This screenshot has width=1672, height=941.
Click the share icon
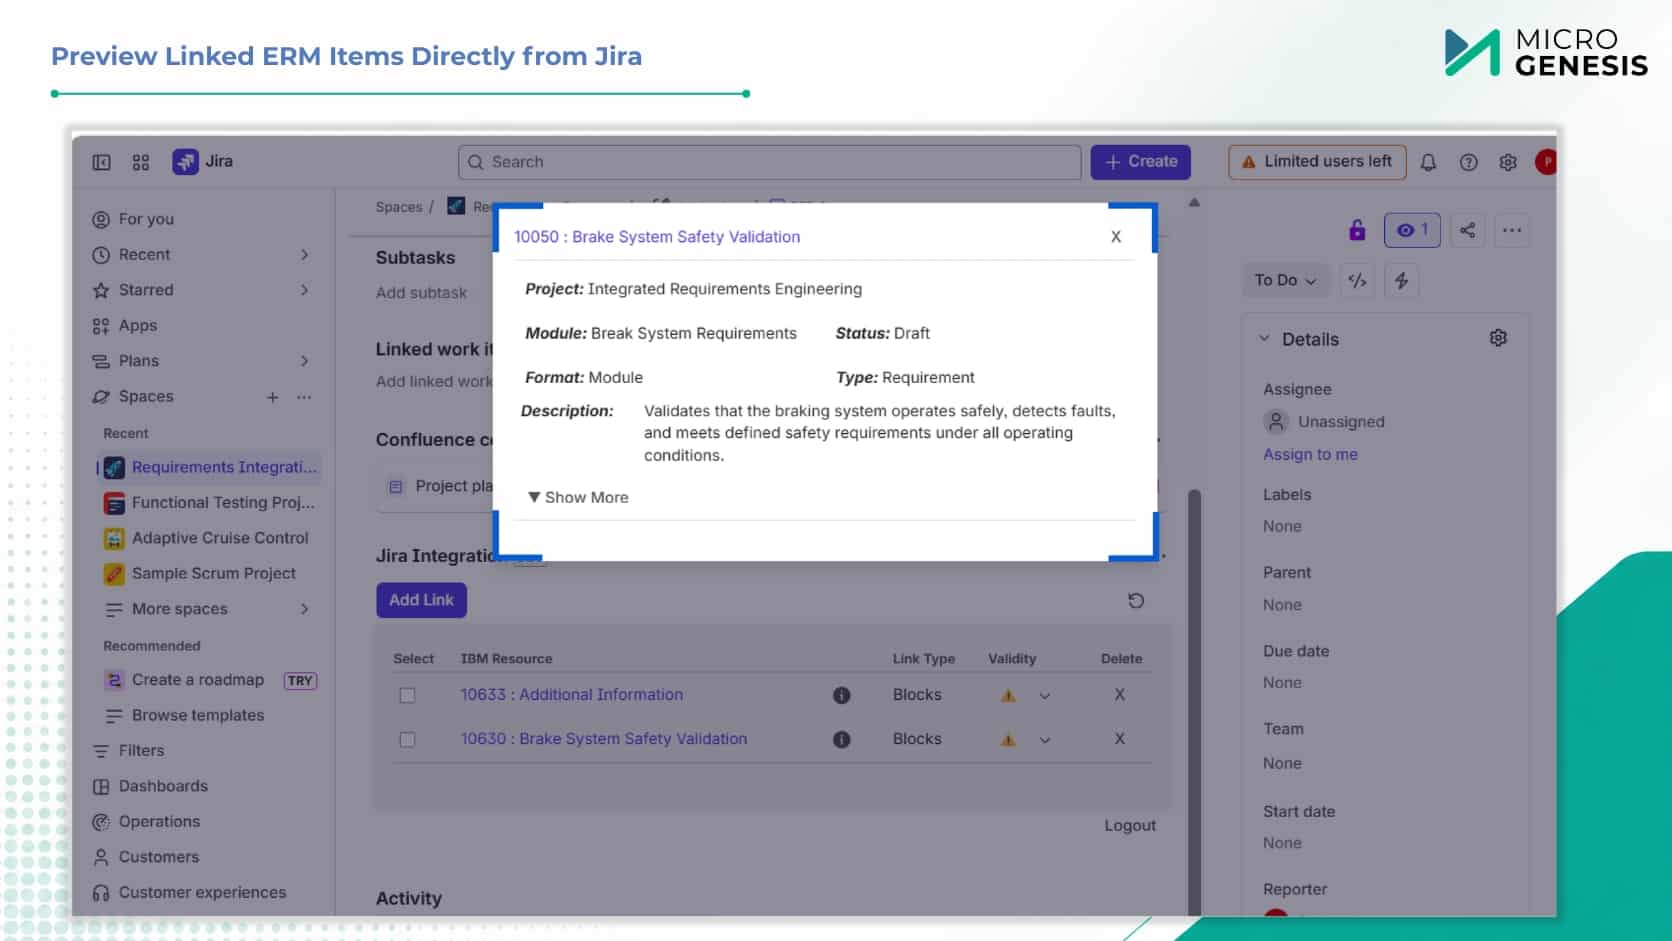1467,230
